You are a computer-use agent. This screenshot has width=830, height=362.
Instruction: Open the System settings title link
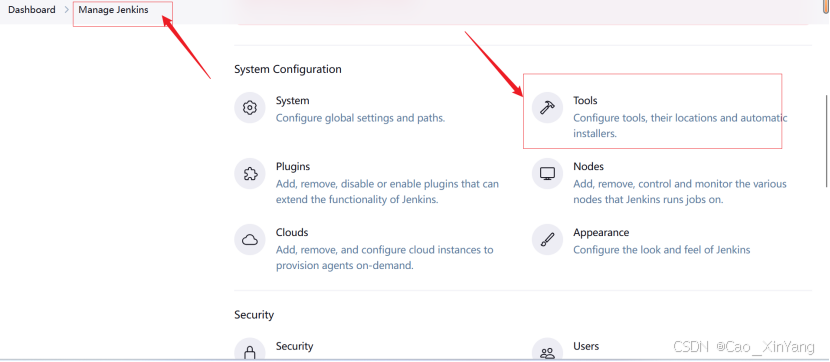[292, 101]
